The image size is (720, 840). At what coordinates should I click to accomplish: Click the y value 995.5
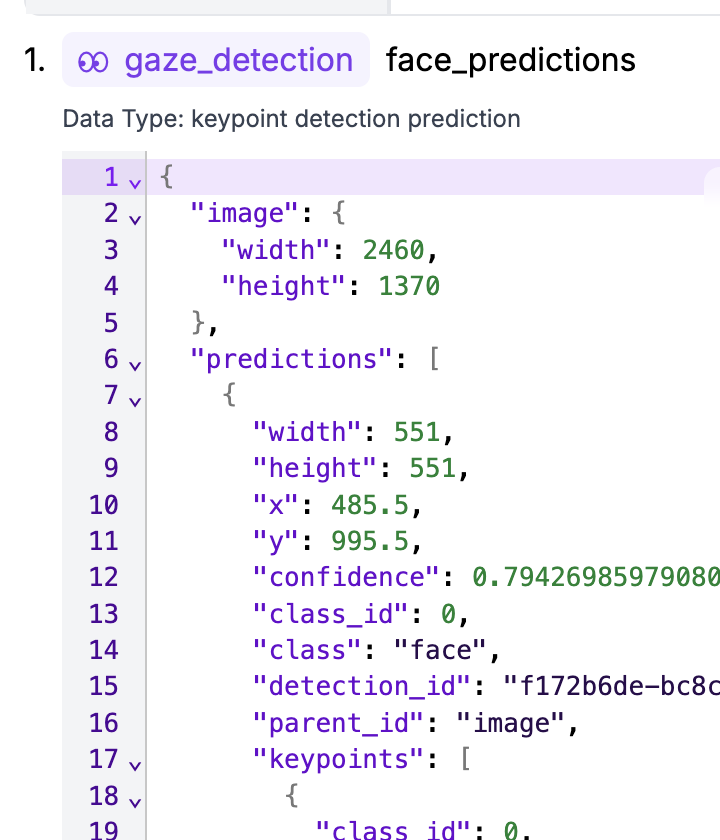click(370, 541)
